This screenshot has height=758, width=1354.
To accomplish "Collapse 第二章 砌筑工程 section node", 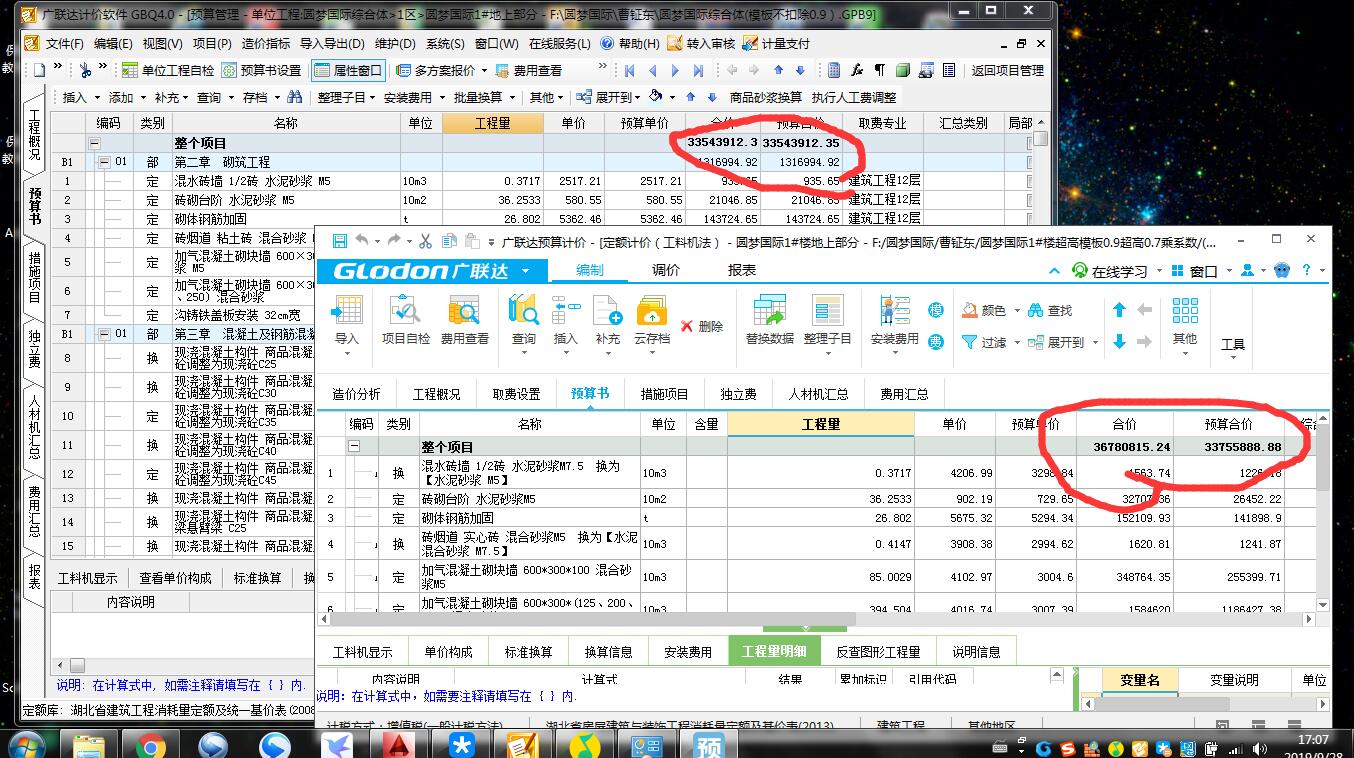I will (x=104, y=162).
